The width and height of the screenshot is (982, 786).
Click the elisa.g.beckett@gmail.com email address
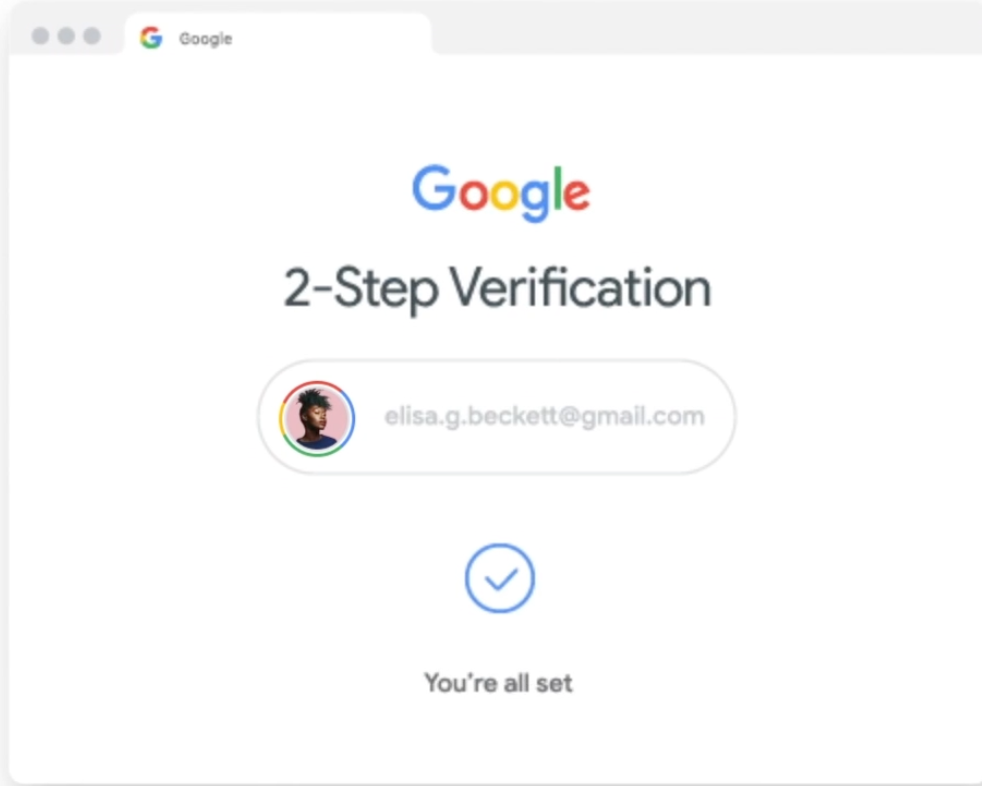tap(544, 416)
